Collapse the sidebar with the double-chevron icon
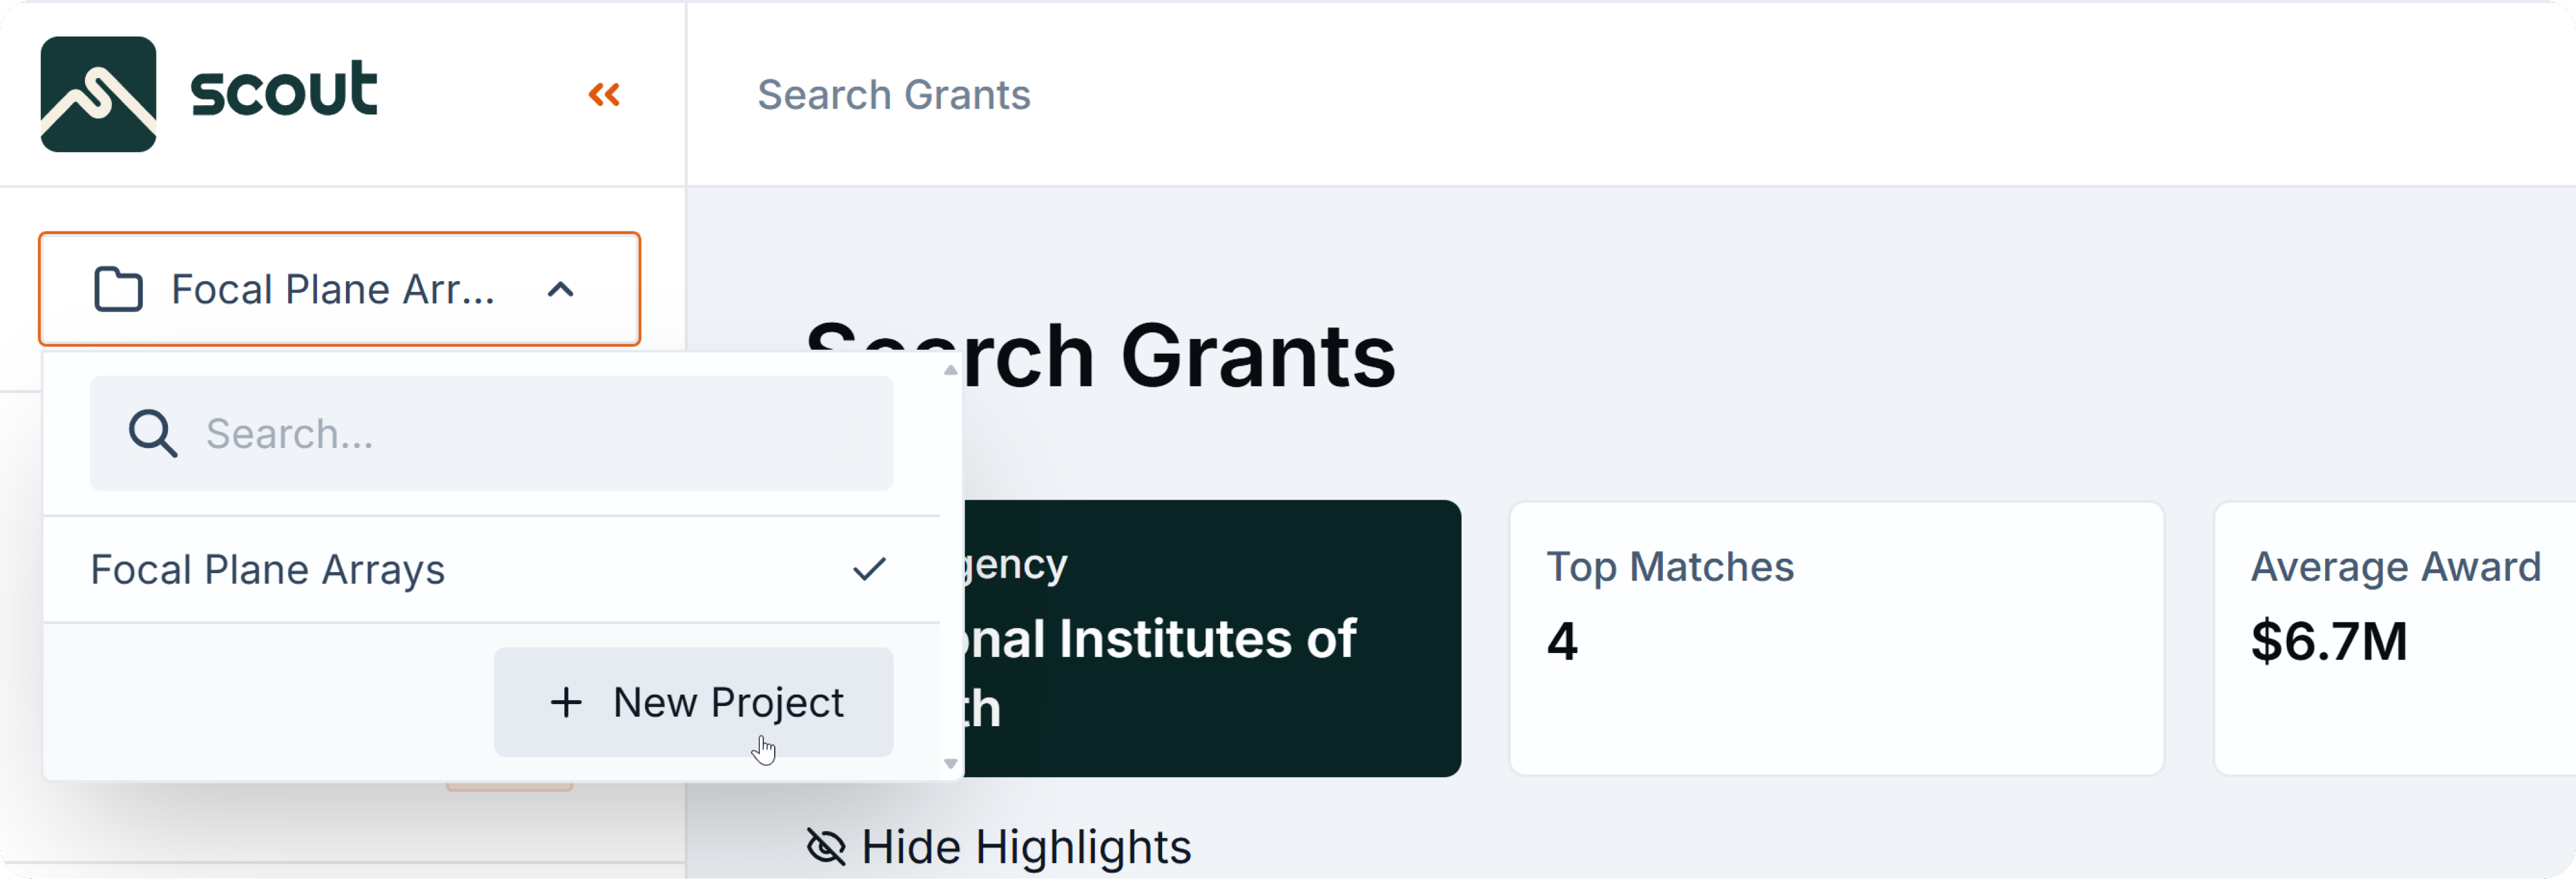Image resolution: width=2576 pixels, height=879 pixels. click(604, 94)
